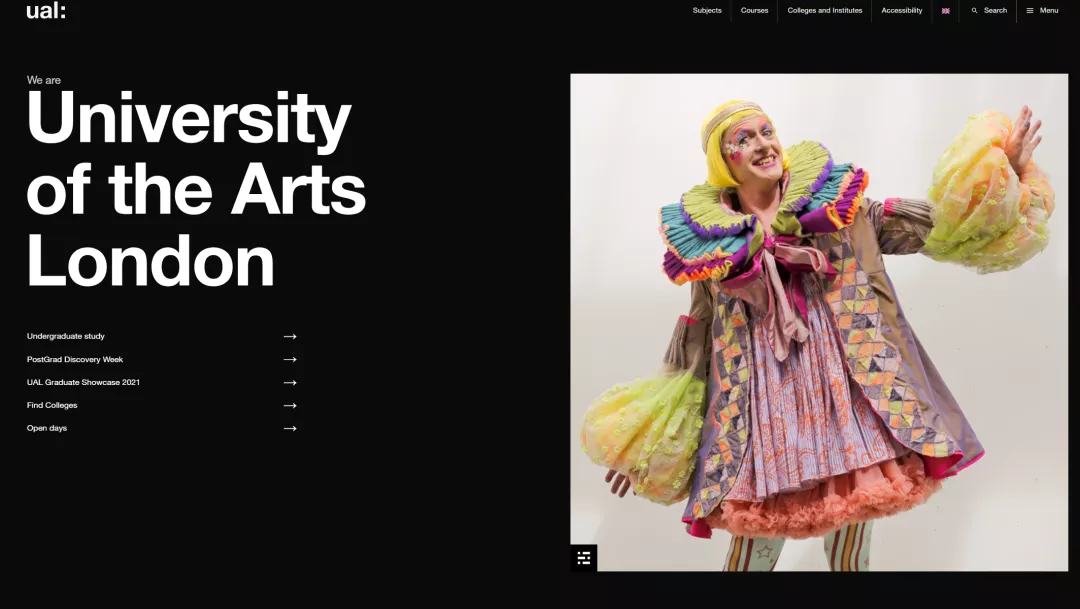
Task: Open the PostGrad Discovery Week link
Action: (x=75, y=360)
